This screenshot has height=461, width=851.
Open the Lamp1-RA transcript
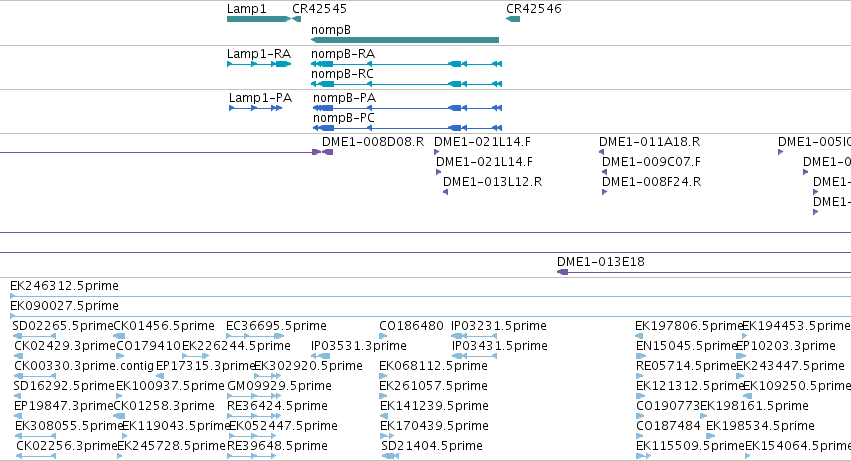[x=259, y=64]
